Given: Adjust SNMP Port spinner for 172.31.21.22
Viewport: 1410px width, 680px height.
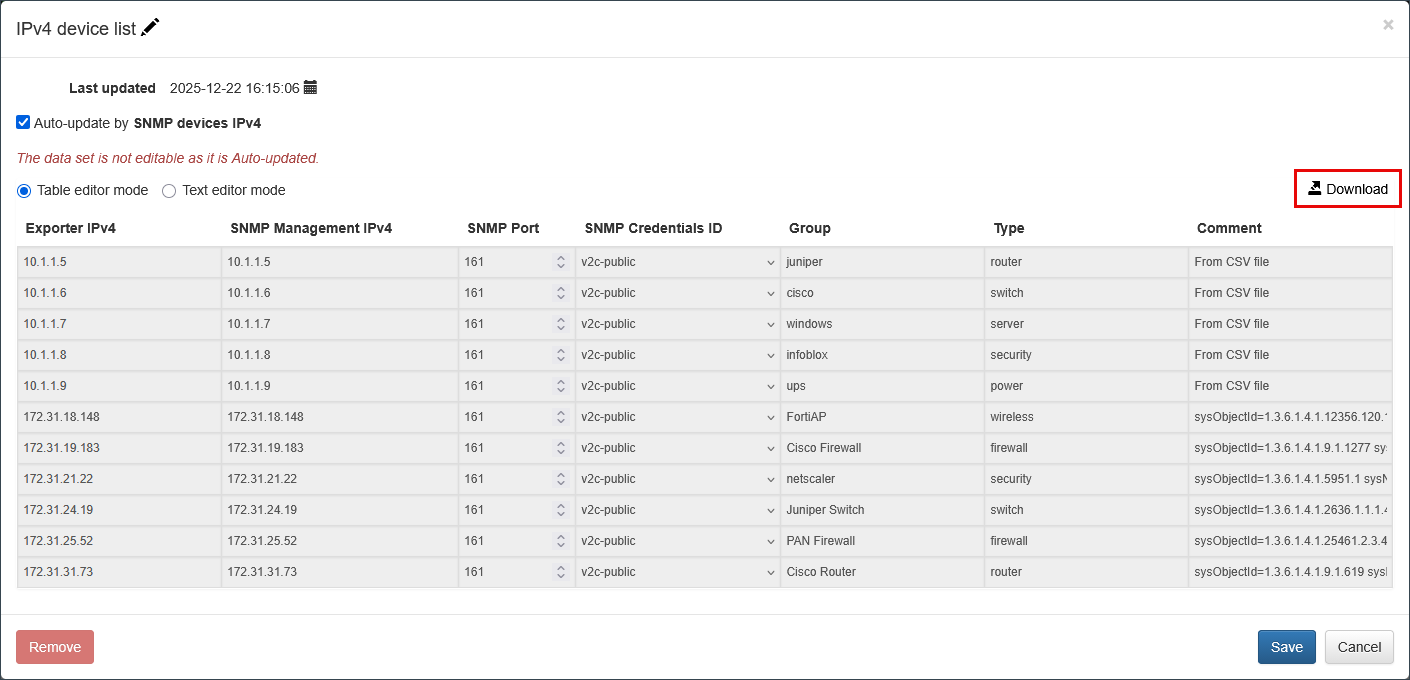Looking at the screenshot, I should 560,479.
